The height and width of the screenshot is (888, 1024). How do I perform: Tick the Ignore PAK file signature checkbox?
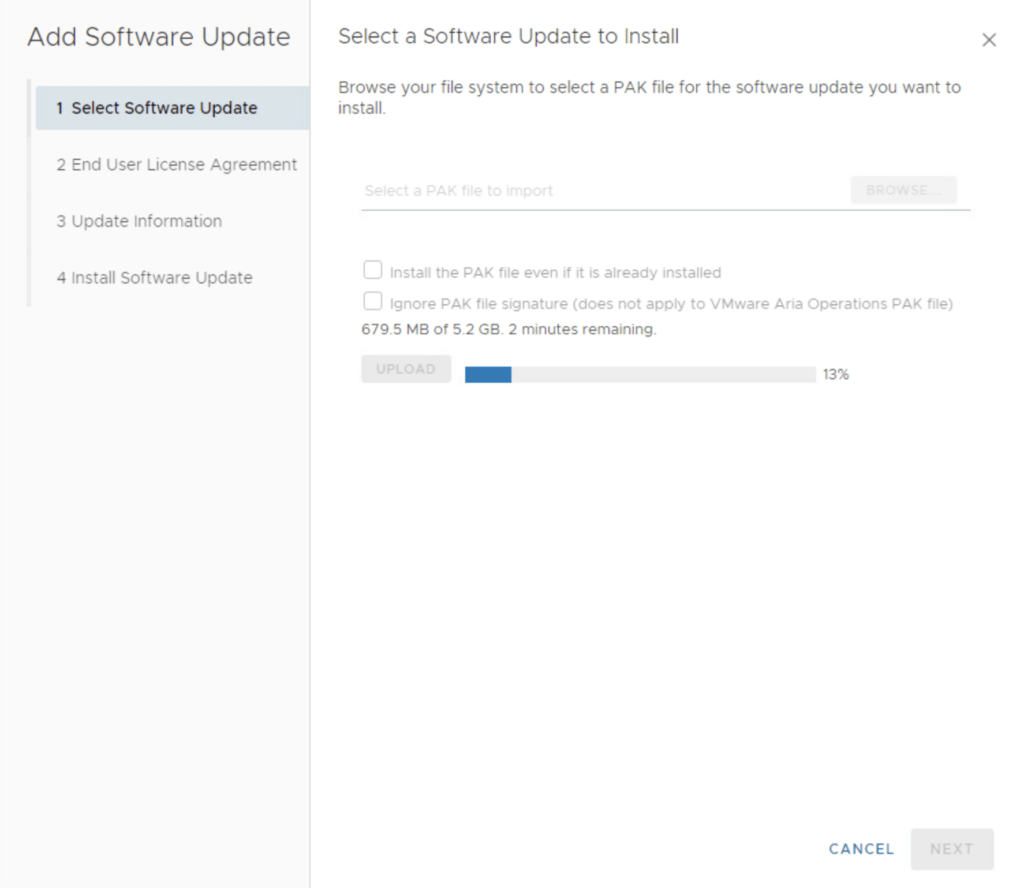(373, 301)
